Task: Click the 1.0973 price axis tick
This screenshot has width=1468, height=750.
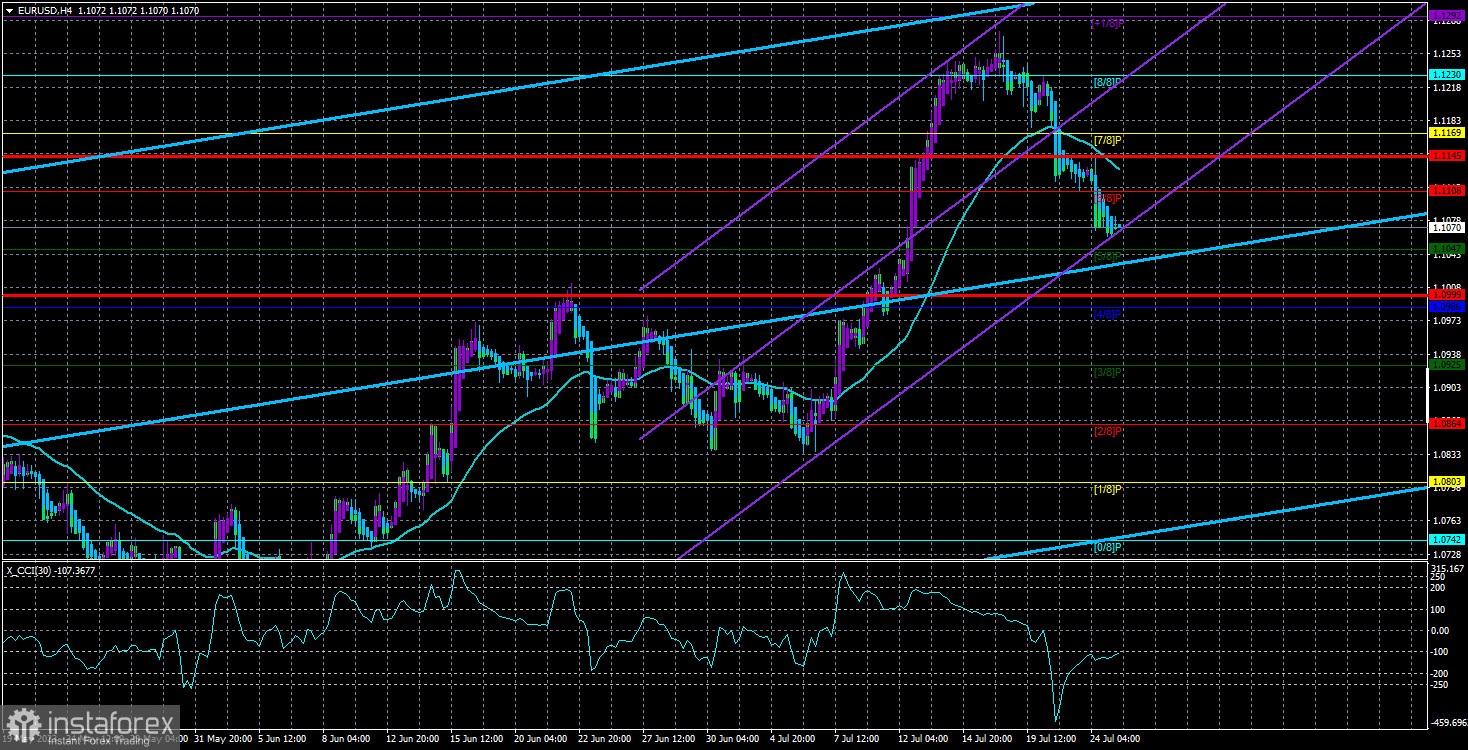Action: [x=1447, y=321]
